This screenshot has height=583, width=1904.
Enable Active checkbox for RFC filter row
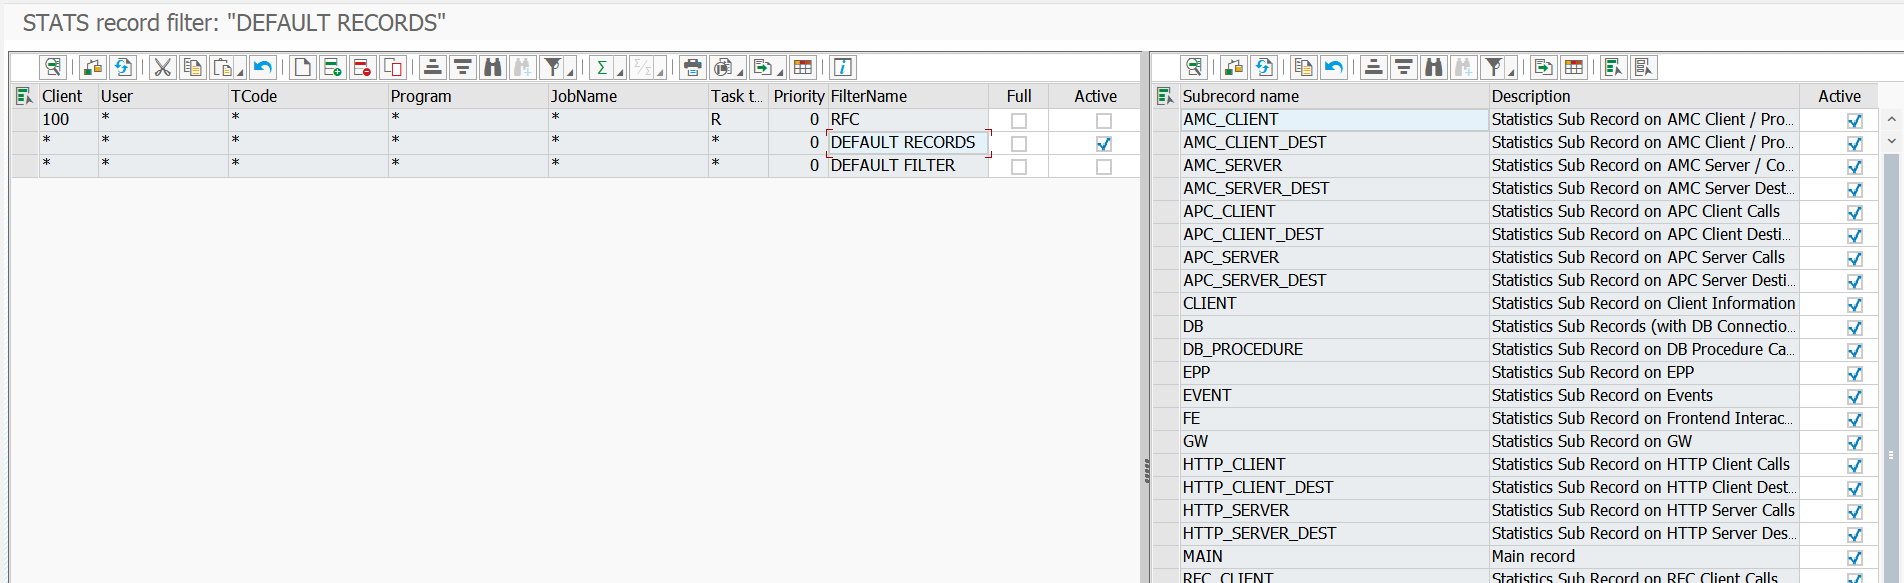coord(1103,121)
